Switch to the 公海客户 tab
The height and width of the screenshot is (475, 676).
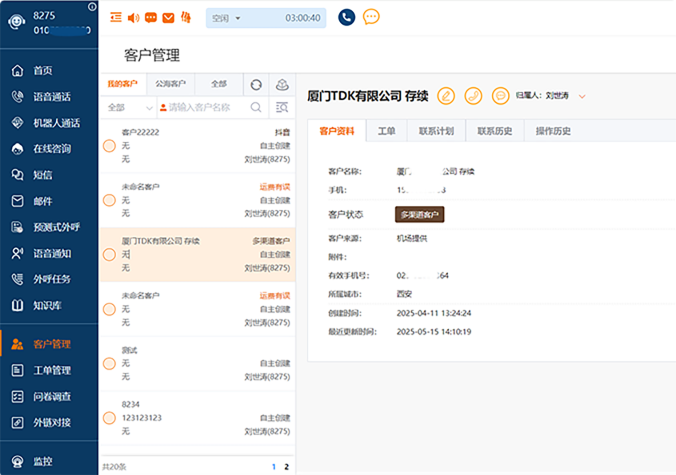pos(171,85)
